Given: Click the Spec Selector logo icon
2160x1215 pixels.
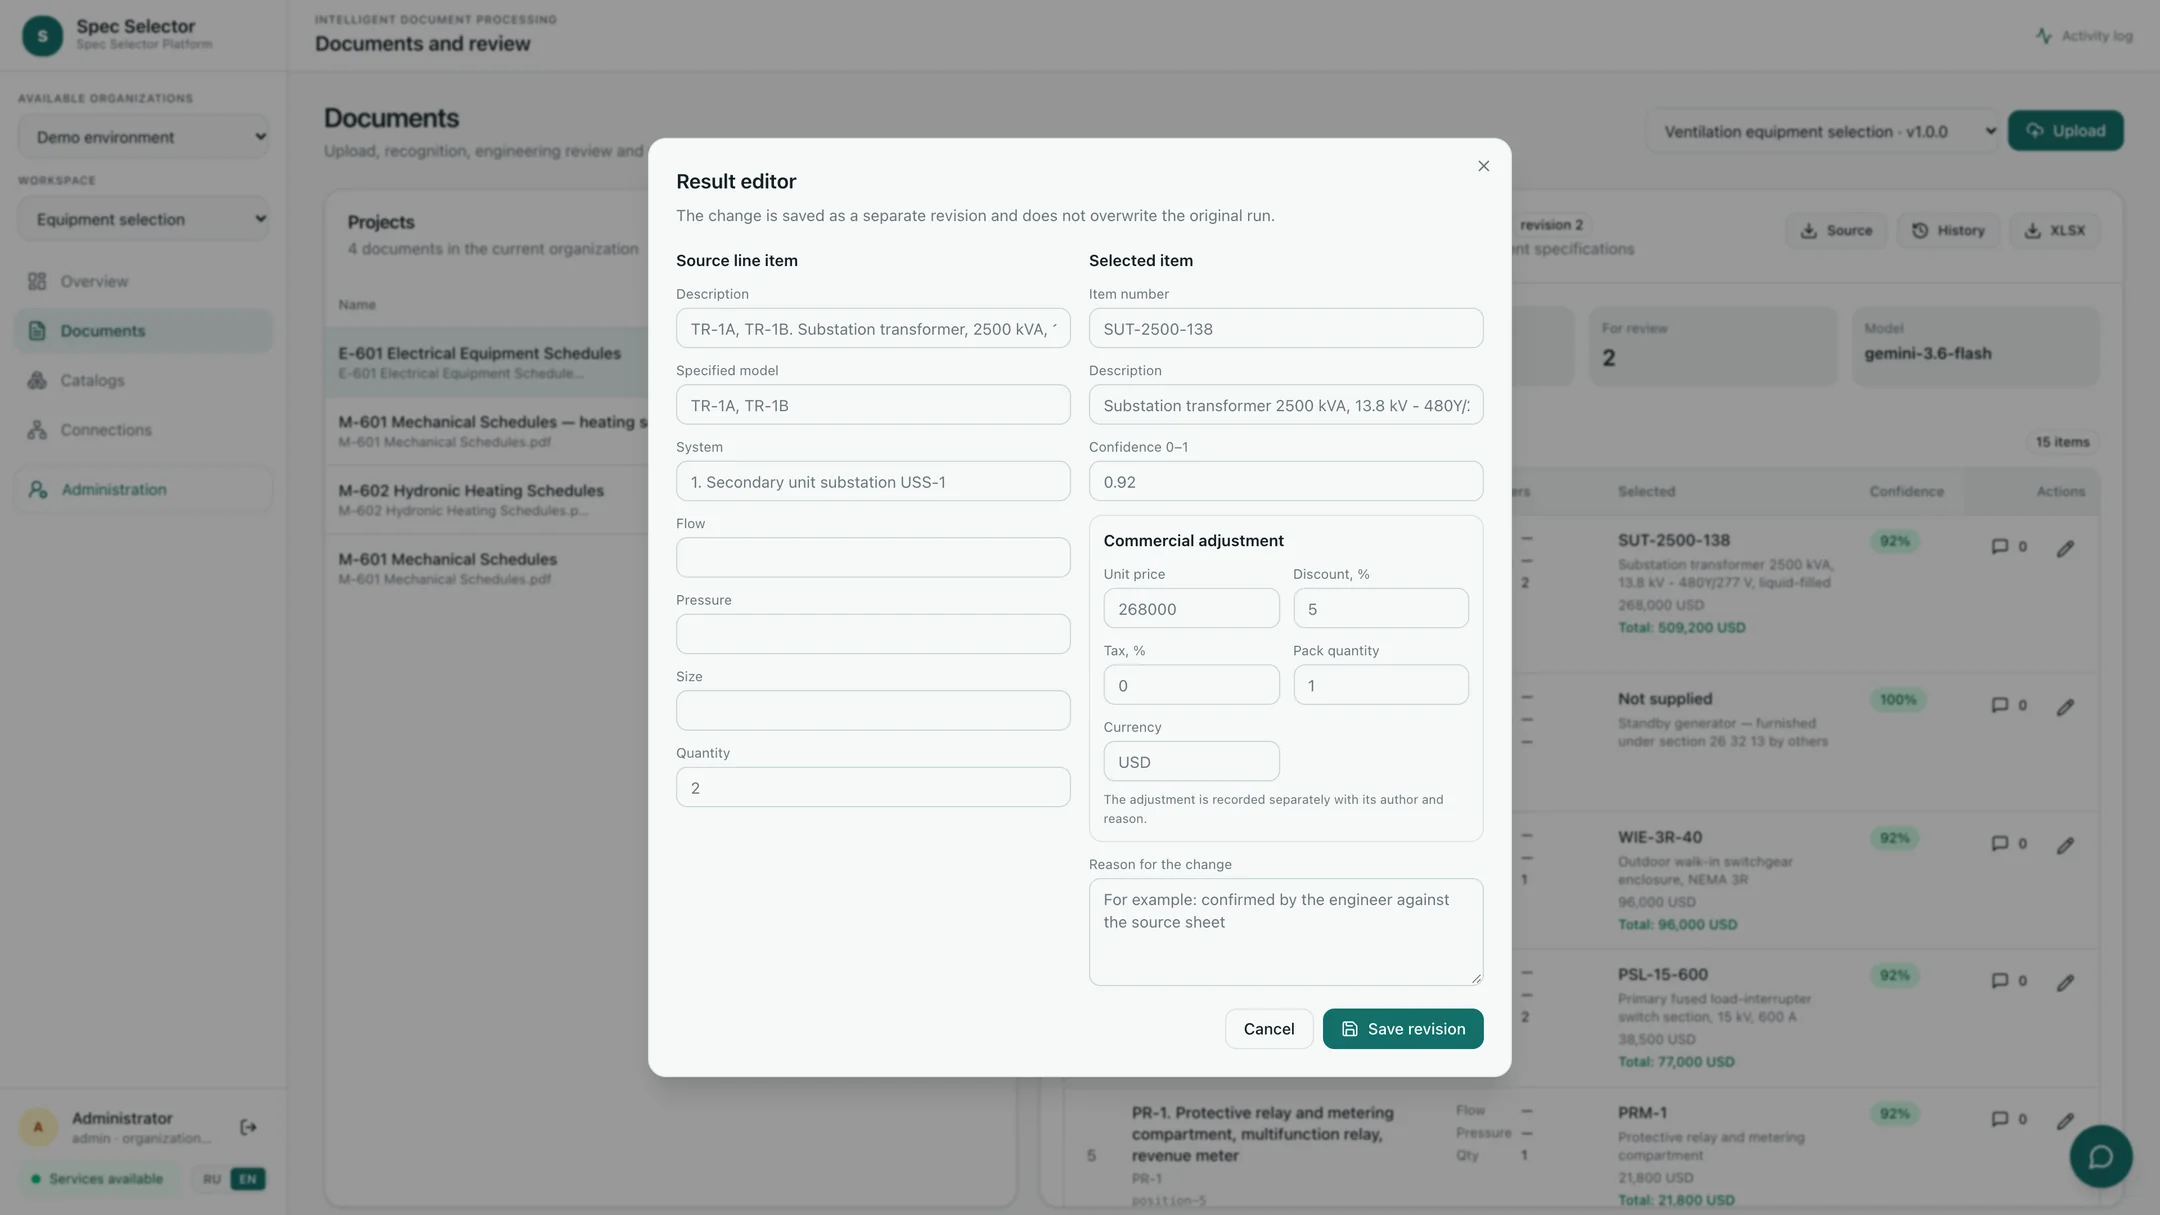Looking at the screenshot, I should coord(42,36).
